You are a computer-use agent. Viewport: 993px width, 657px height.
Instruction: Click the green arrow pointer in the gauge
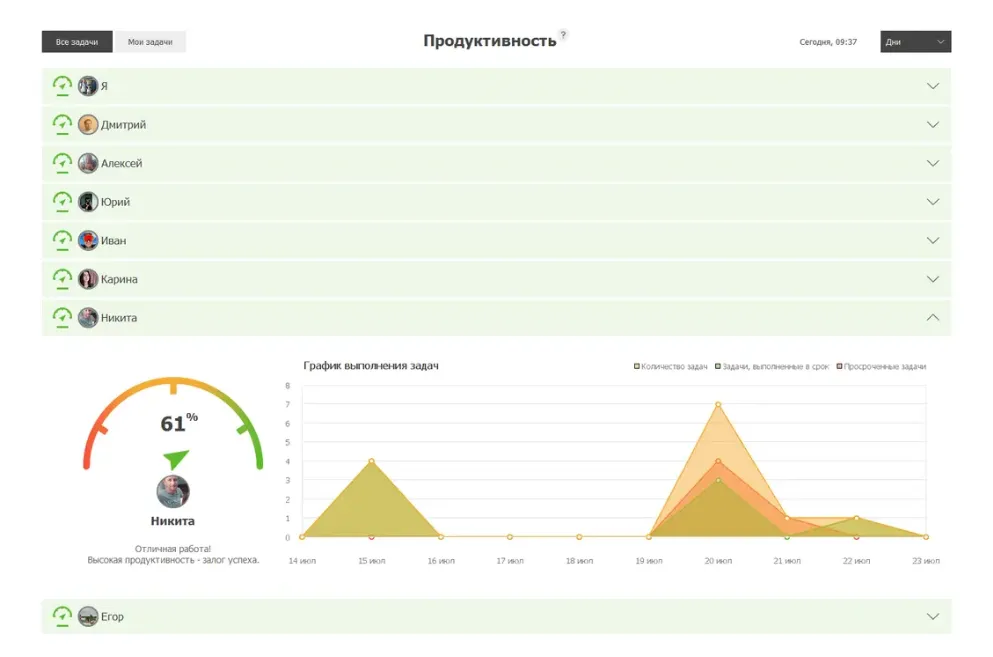point(175,459)
